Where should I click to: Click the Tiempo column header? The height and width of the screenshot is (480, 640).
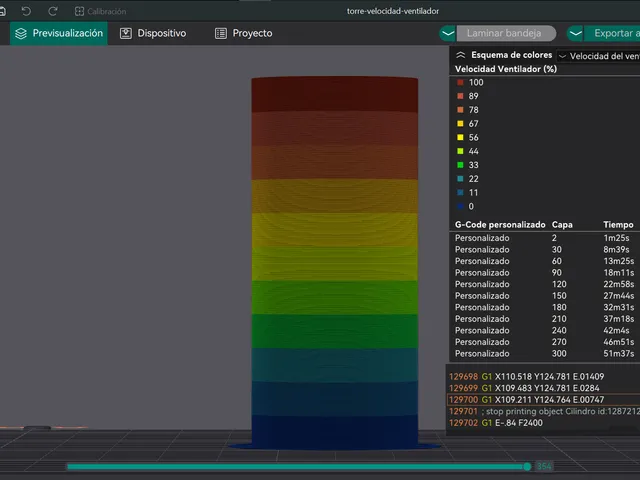click(x=618, y=225)
